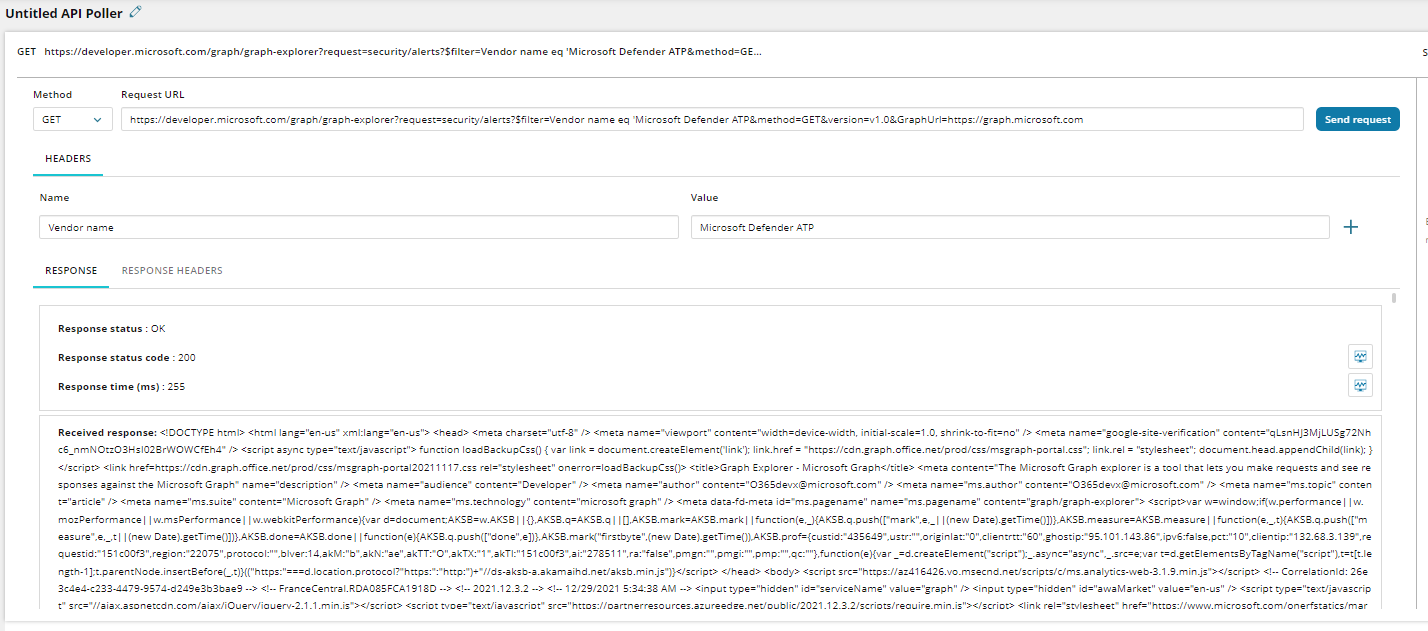Viewport: 1428px width, 631px height.
Task: Click the 'Value' column label
Action: pos(704,198)
